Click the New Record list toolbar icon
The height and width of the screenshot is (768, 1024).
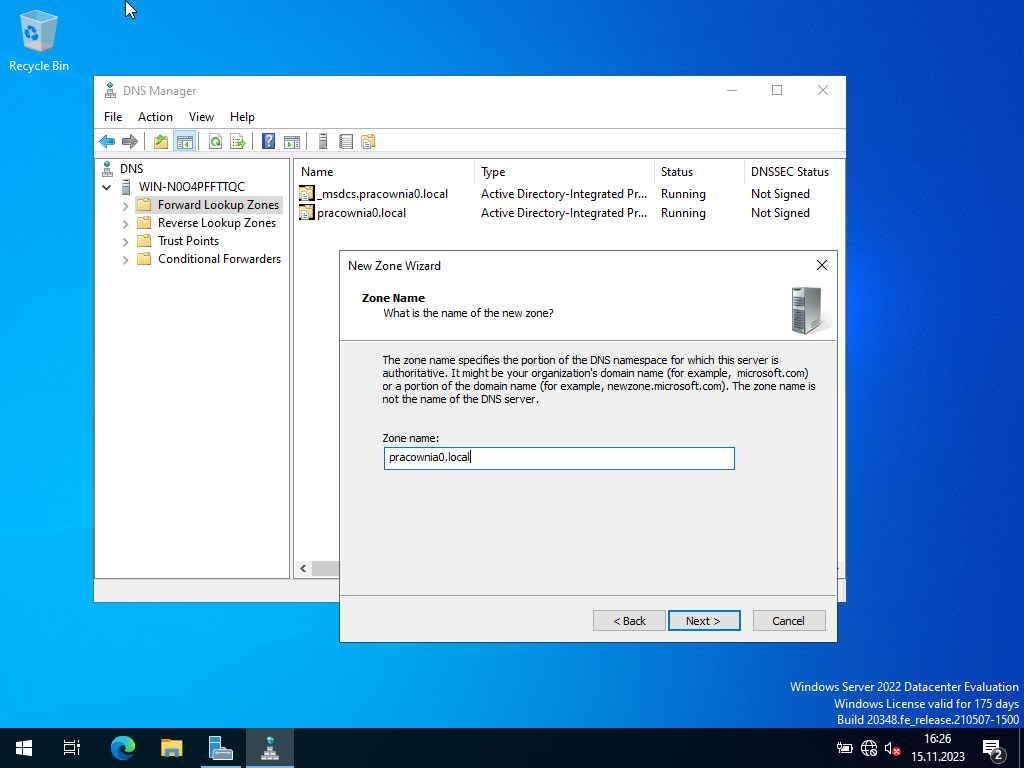(x=346, y=141)
